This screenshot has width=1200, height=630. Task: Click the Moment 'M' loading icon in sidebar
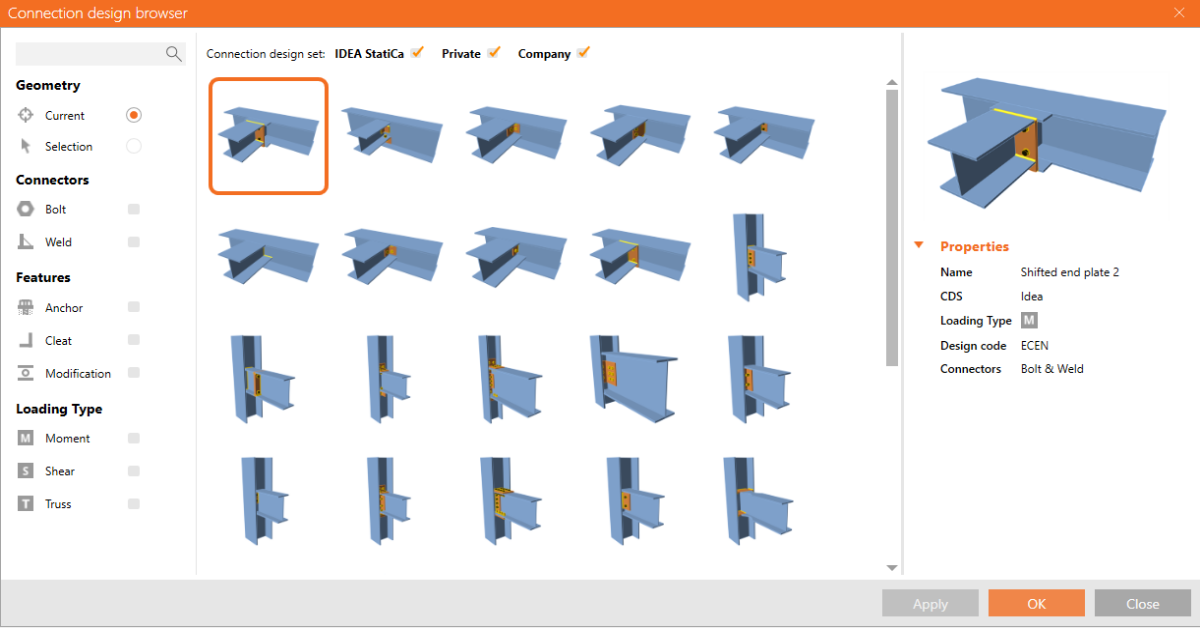point(26,438)
